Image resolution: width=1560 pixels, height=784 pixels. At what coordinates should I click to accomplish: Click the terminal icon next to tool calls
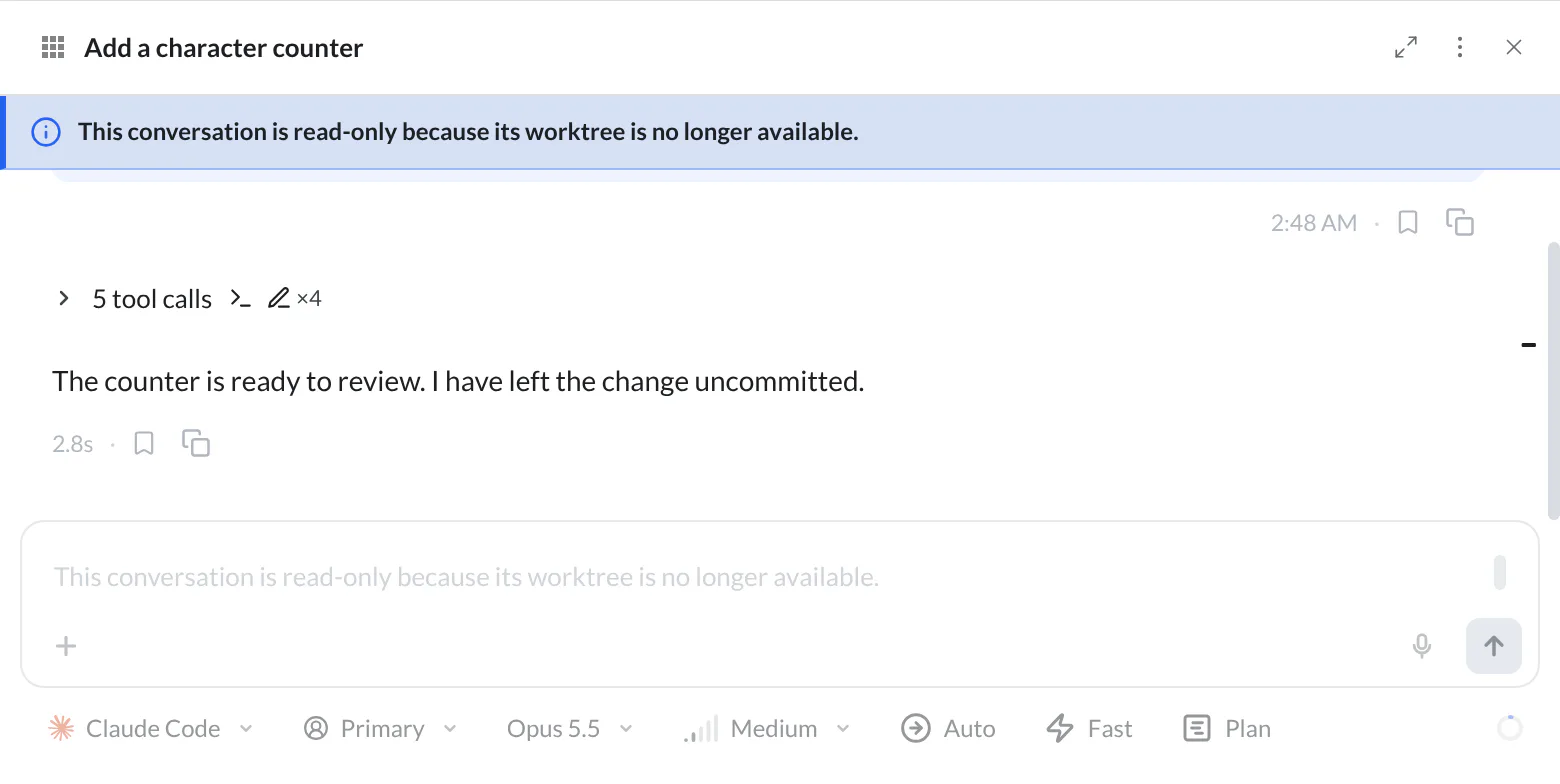coord(240,298)
